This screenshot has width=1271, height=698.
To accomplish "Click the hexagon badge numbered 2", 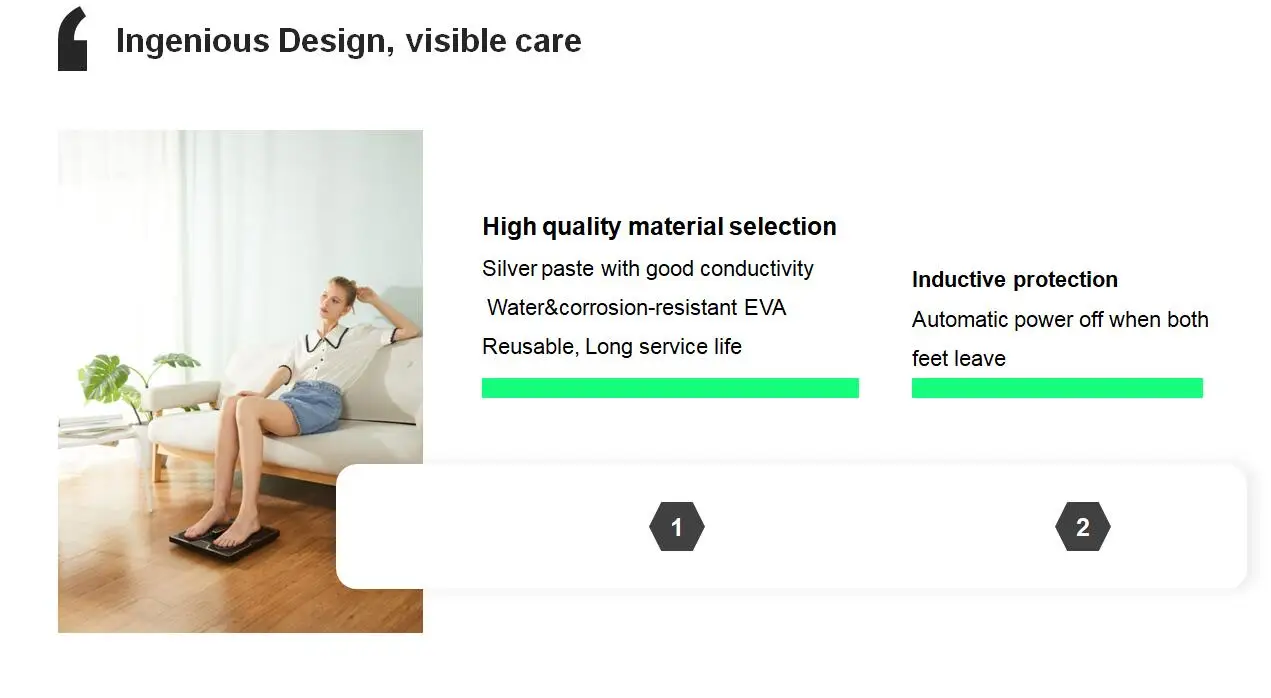I will [1083, 527].
